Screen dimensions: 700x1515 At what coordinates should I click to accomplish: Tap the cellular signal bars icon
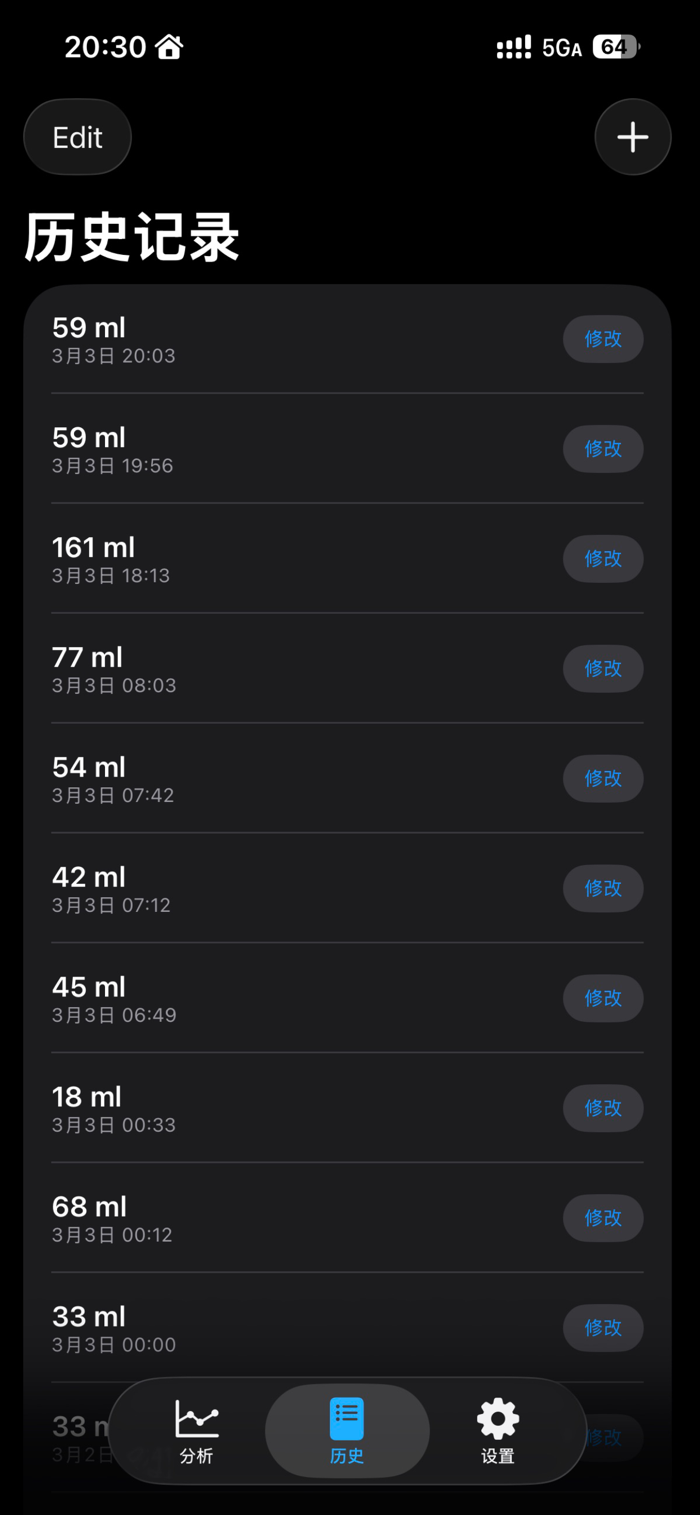coord(514,47)
